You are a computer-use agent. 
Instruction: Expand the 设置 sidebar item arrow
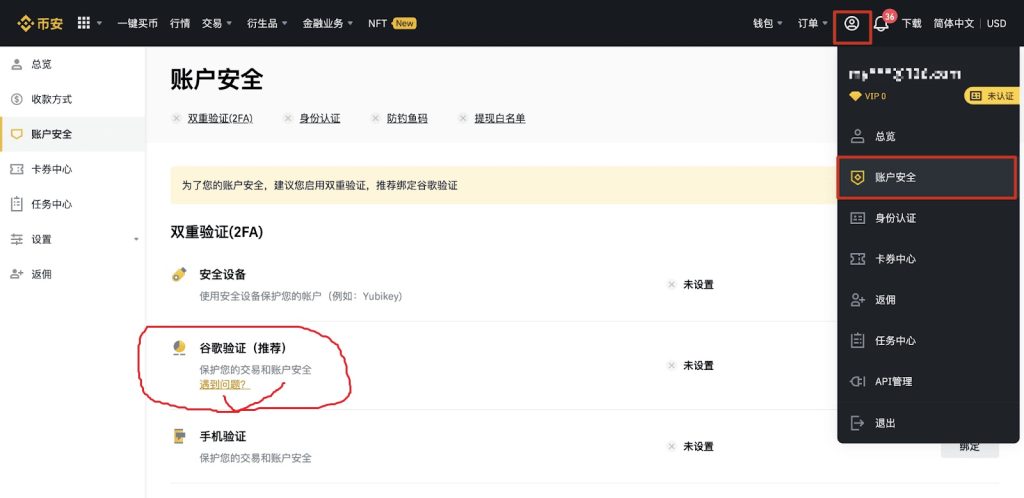(x=136, y=240)
